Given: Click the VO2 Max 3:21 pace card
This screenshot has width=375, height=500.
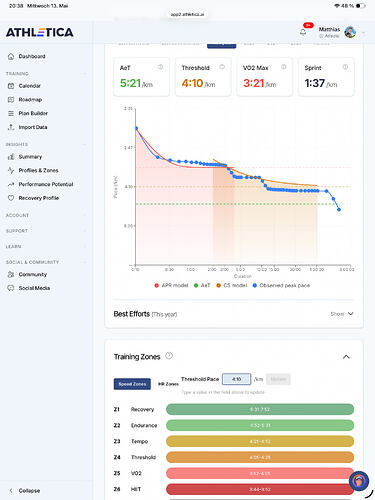Looking at the screenshot, I should pos(265,77).
